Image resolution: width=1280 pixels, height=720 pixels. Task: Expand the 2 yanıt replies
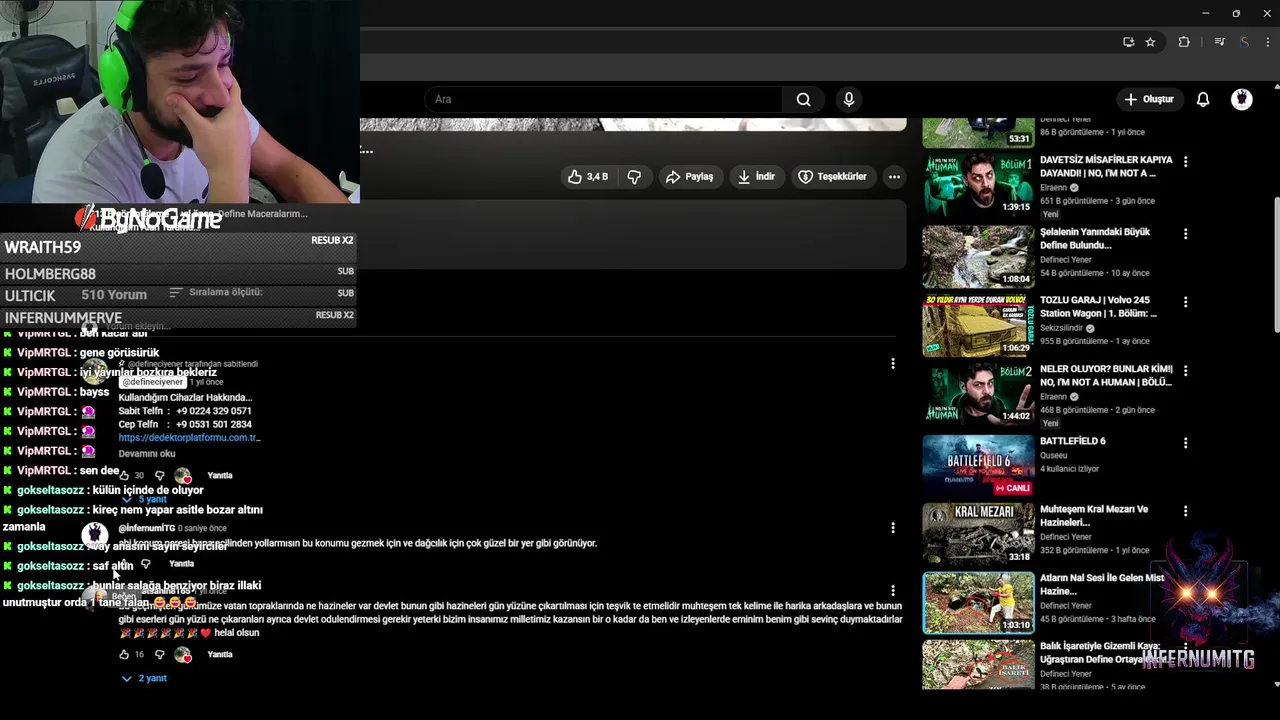tap(144, 678)
